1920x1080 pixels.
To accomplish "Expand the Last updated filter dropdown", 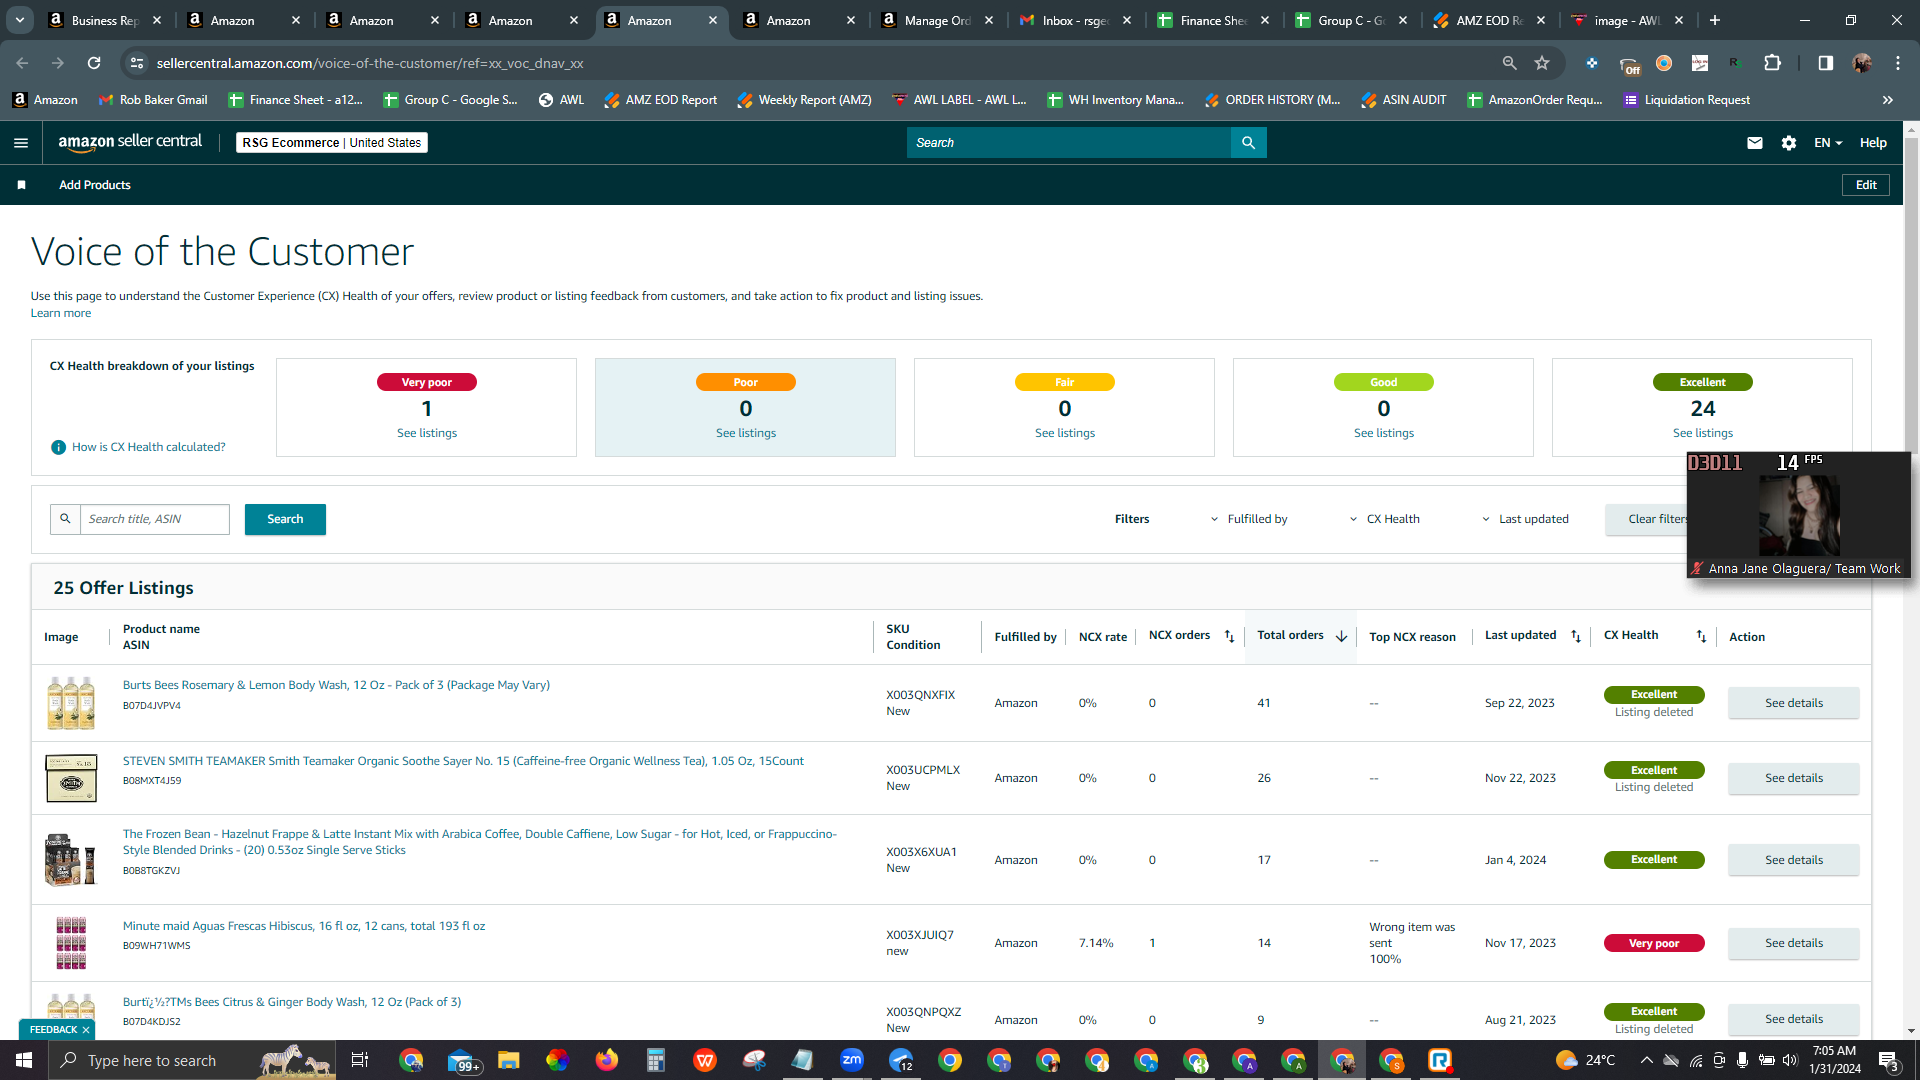I will pyautogui.click(x=1525, y=519).
